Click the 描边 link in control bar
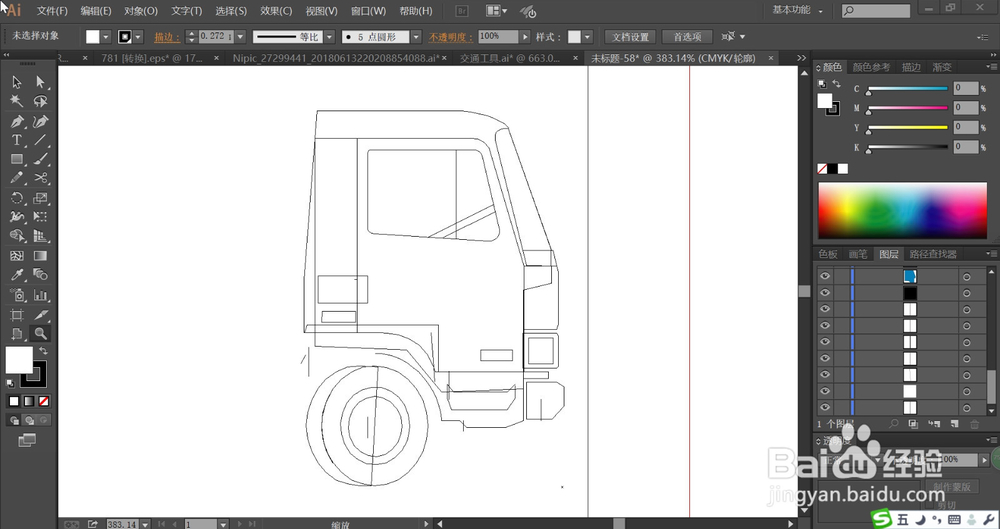 point(167,37)
